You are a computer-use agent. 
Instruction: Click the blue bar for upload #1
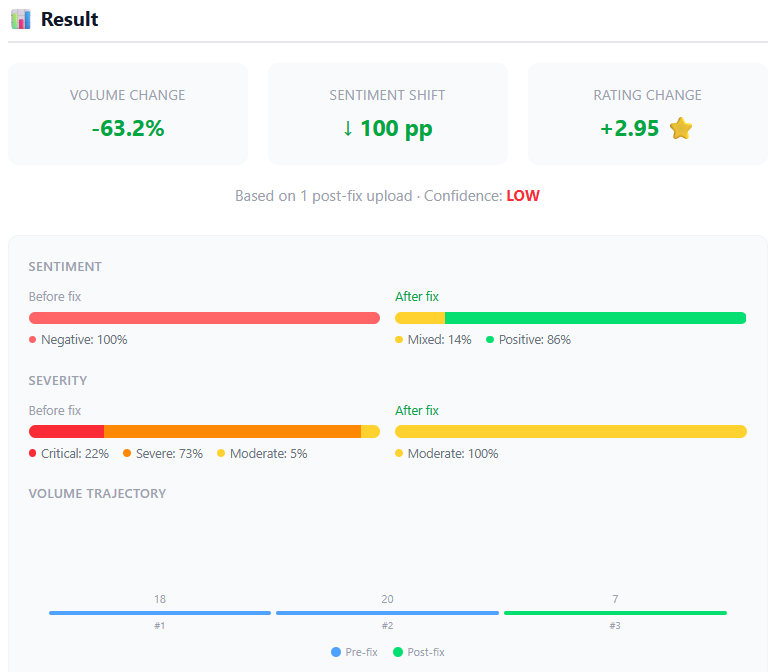point(160,613)
